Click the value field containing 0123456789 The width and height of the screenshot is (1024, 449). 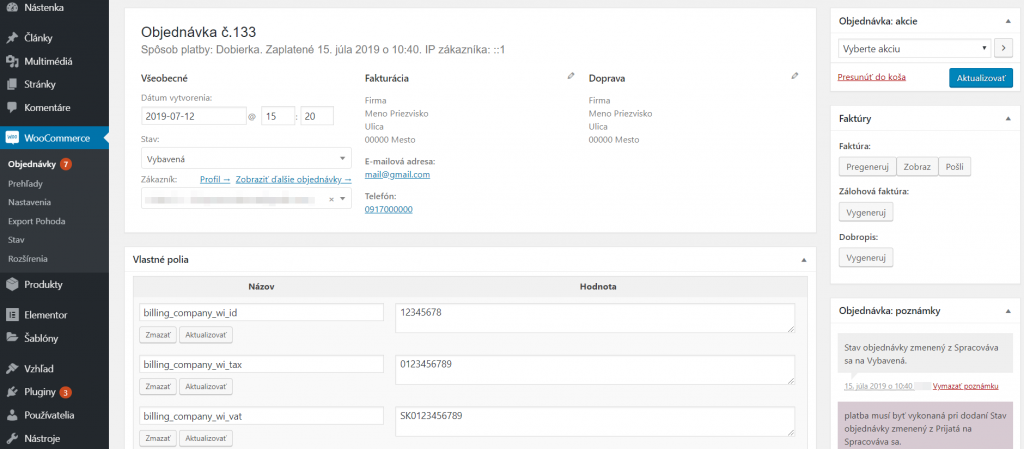click(x=595, y=370)
